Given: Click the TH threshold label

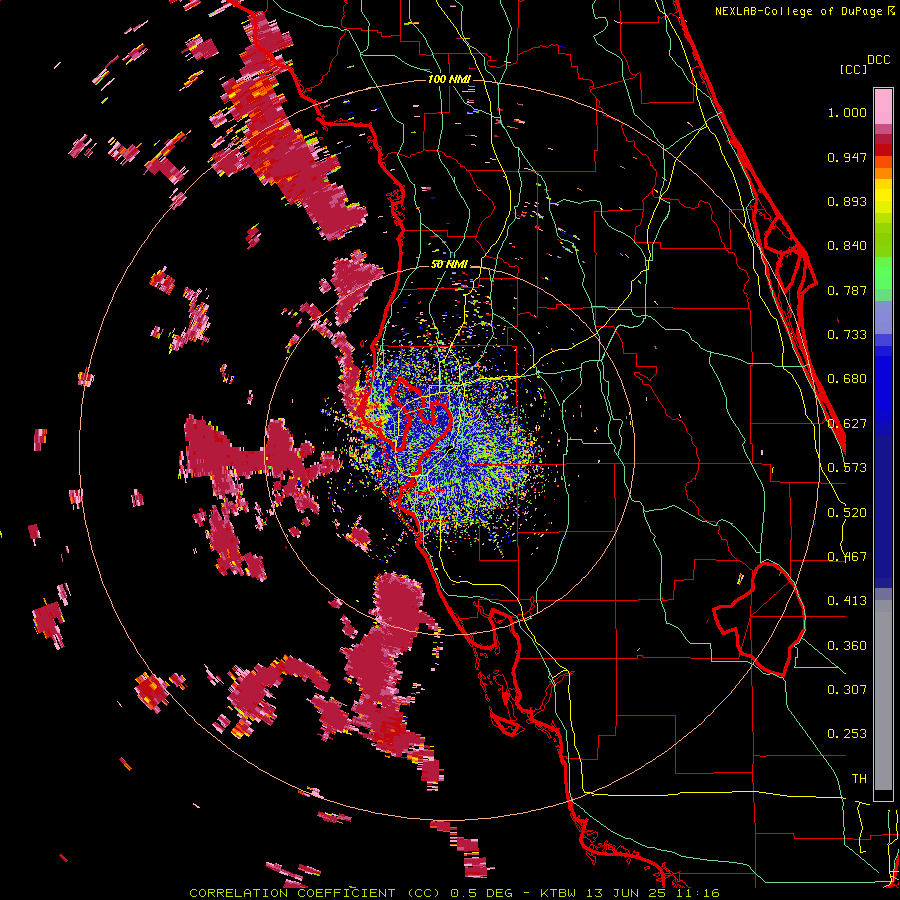Looking at the screenshot, I should 859,779.
